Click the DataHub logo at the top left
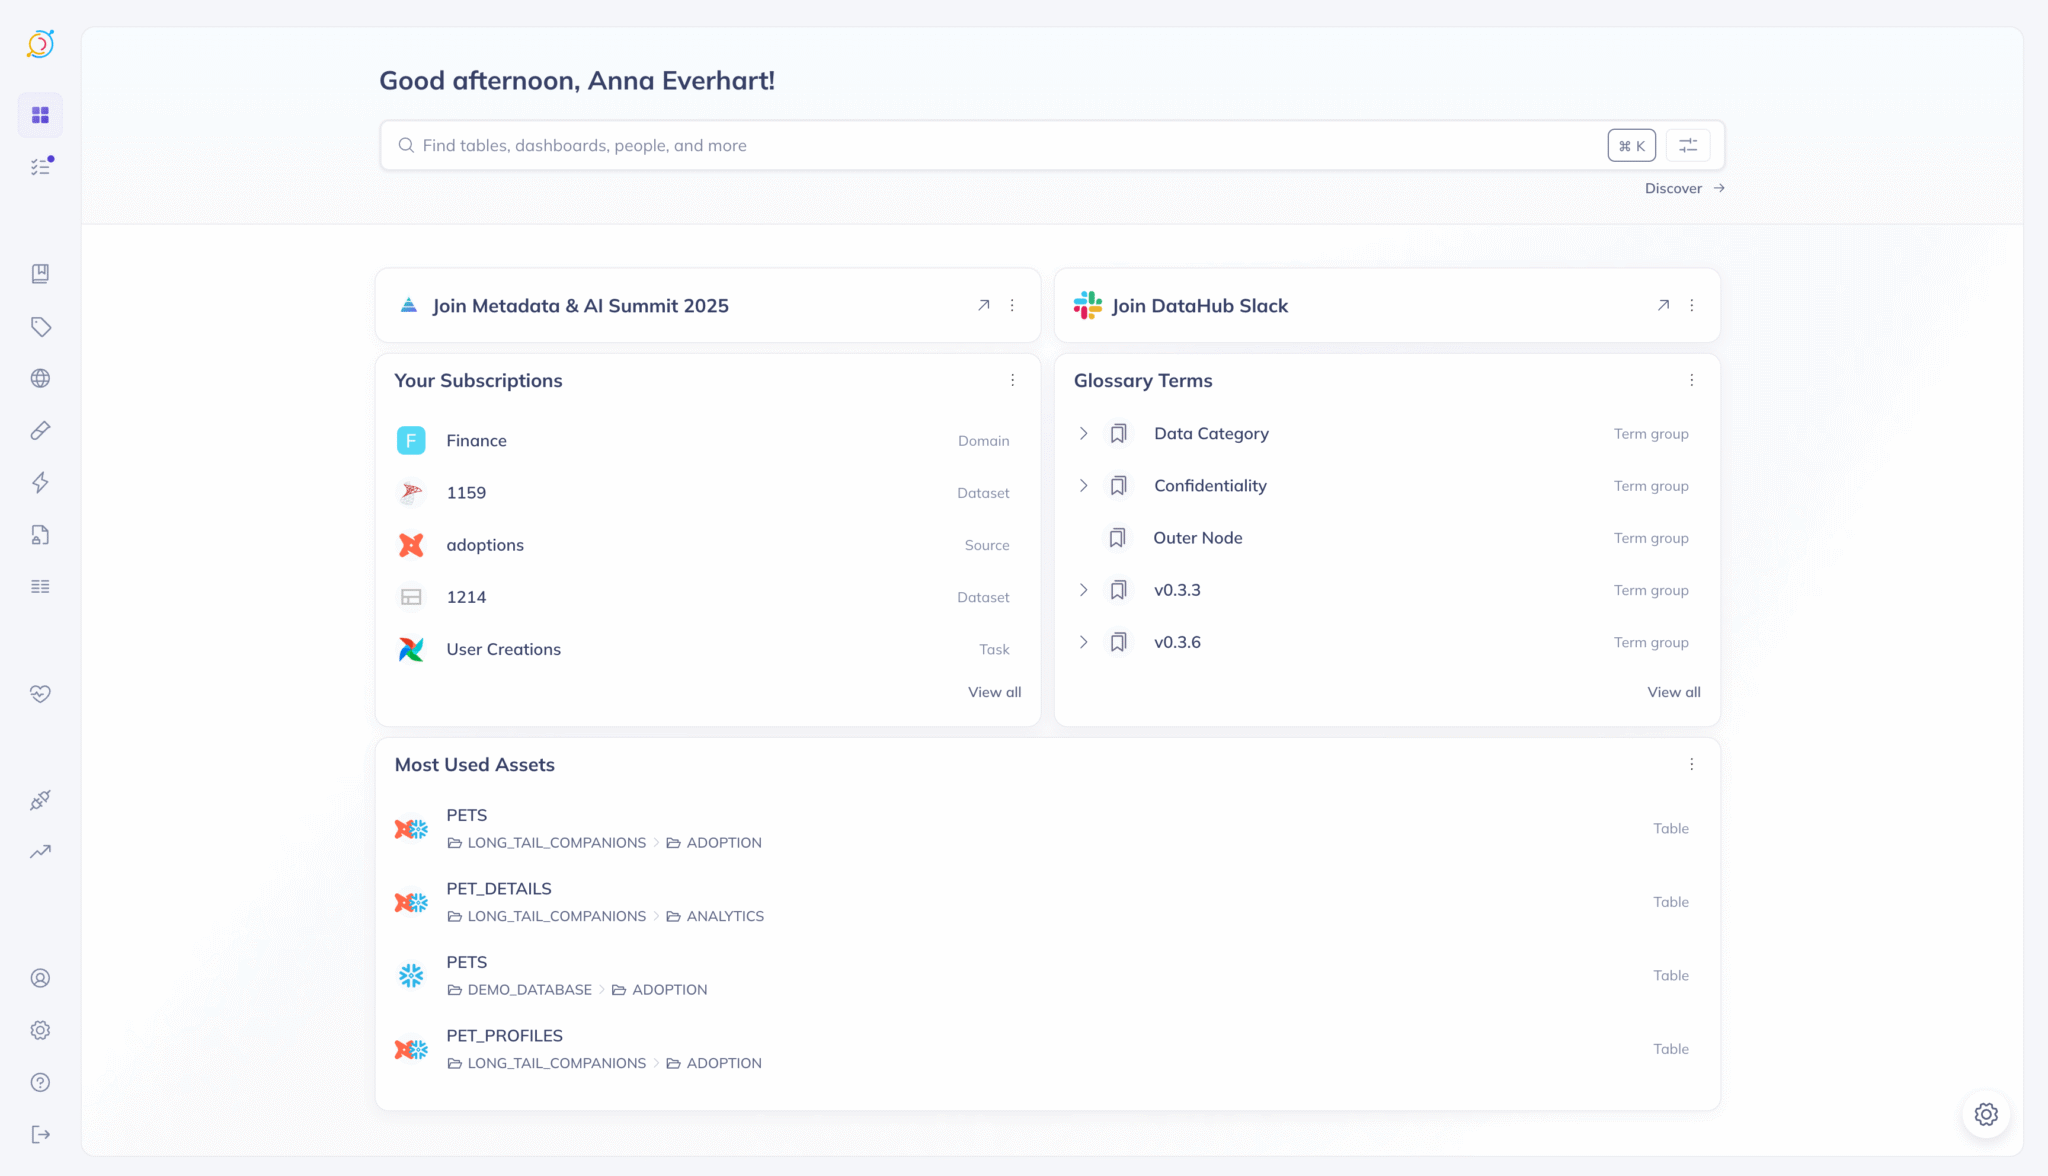 pyautogui.click(x=39, y=43)
